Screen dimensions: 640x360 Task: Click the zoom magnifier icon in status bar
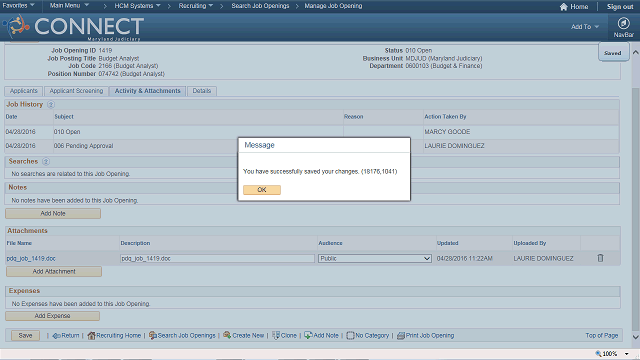pyautogui.click(x=598, y=353)
